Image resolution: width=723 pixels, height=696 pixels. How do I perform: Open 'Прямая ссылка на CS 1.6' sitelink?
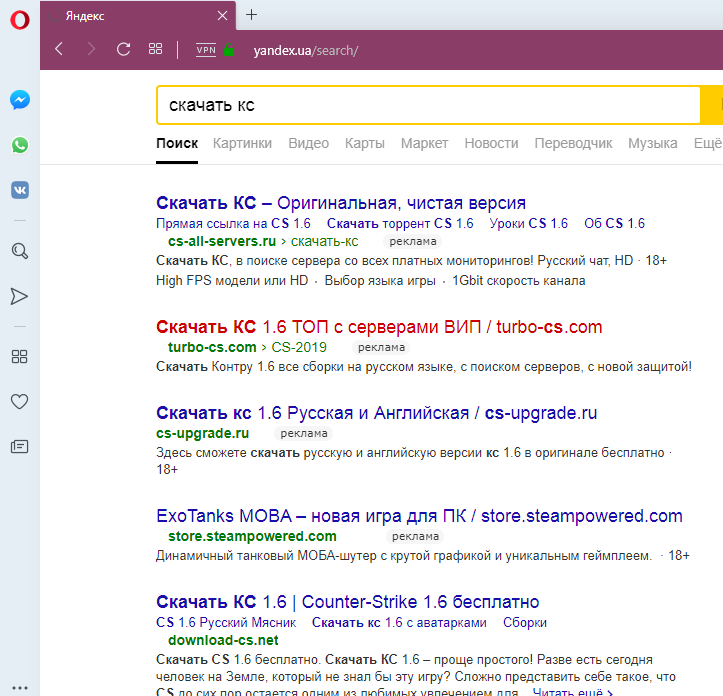[x=233, y=223]
